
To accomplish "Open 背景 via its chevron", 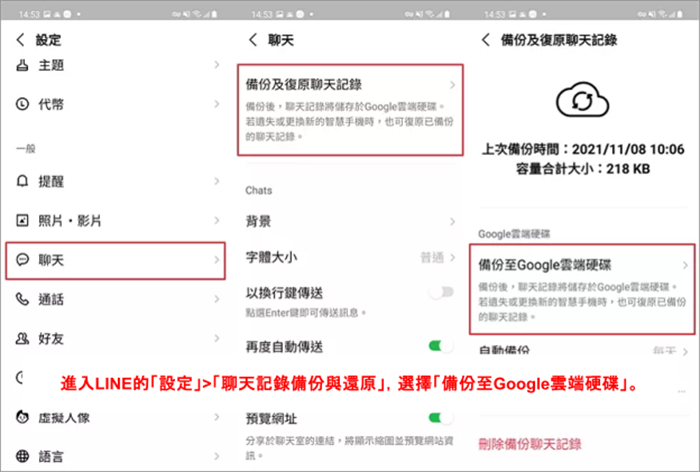I will click(x=452, y=221).
